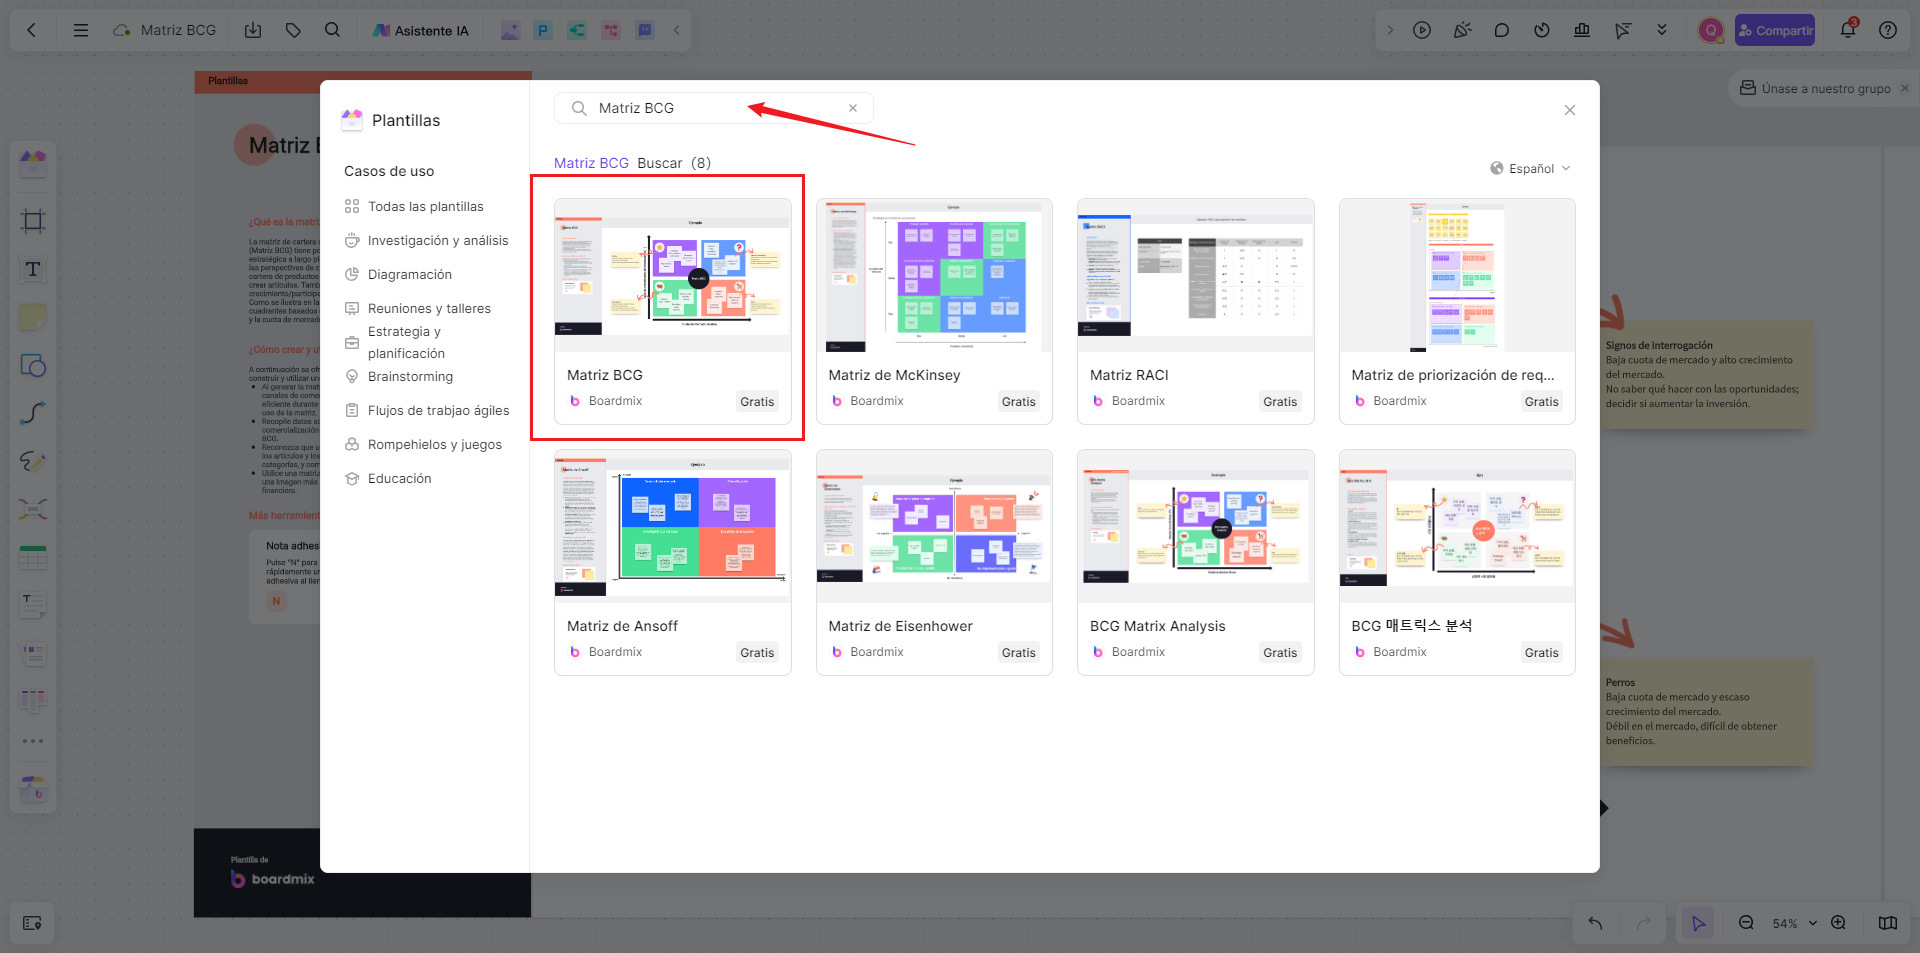Click the pink flowchart icon
Screen dimensions: 1920x953
coord(611,31)
